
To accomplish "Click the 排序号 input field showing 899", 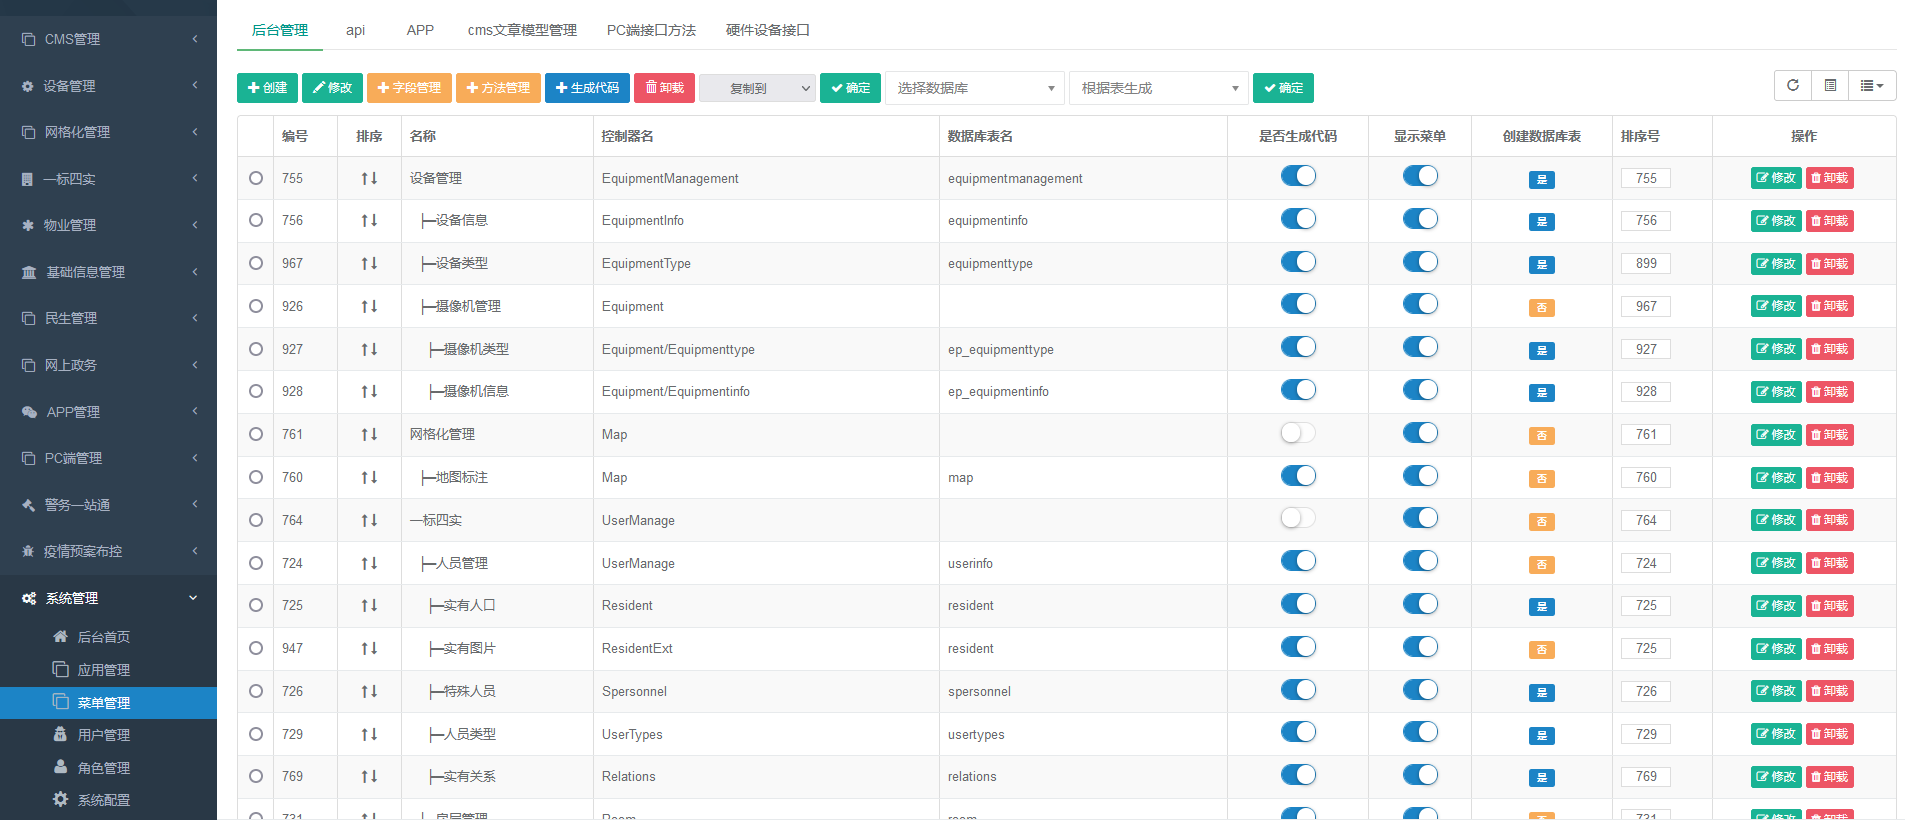I will click(x=1645, y=264).
